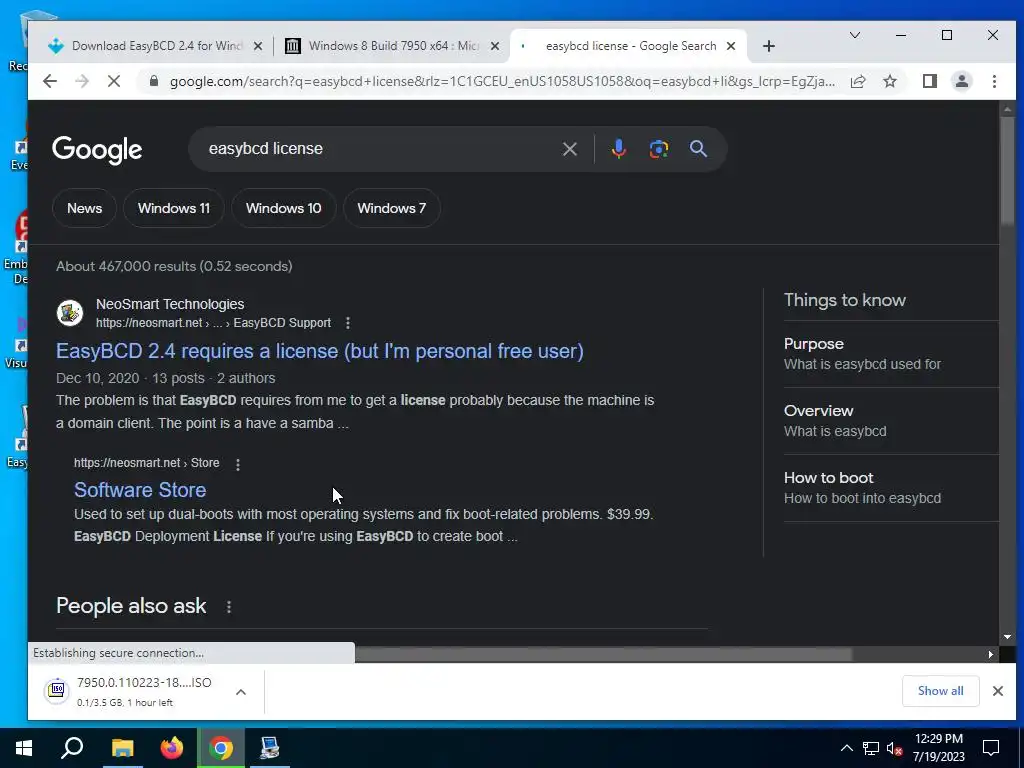Open People also ask options menu
This screenshot has height=768, width=1024.
[x=229, y=607]
